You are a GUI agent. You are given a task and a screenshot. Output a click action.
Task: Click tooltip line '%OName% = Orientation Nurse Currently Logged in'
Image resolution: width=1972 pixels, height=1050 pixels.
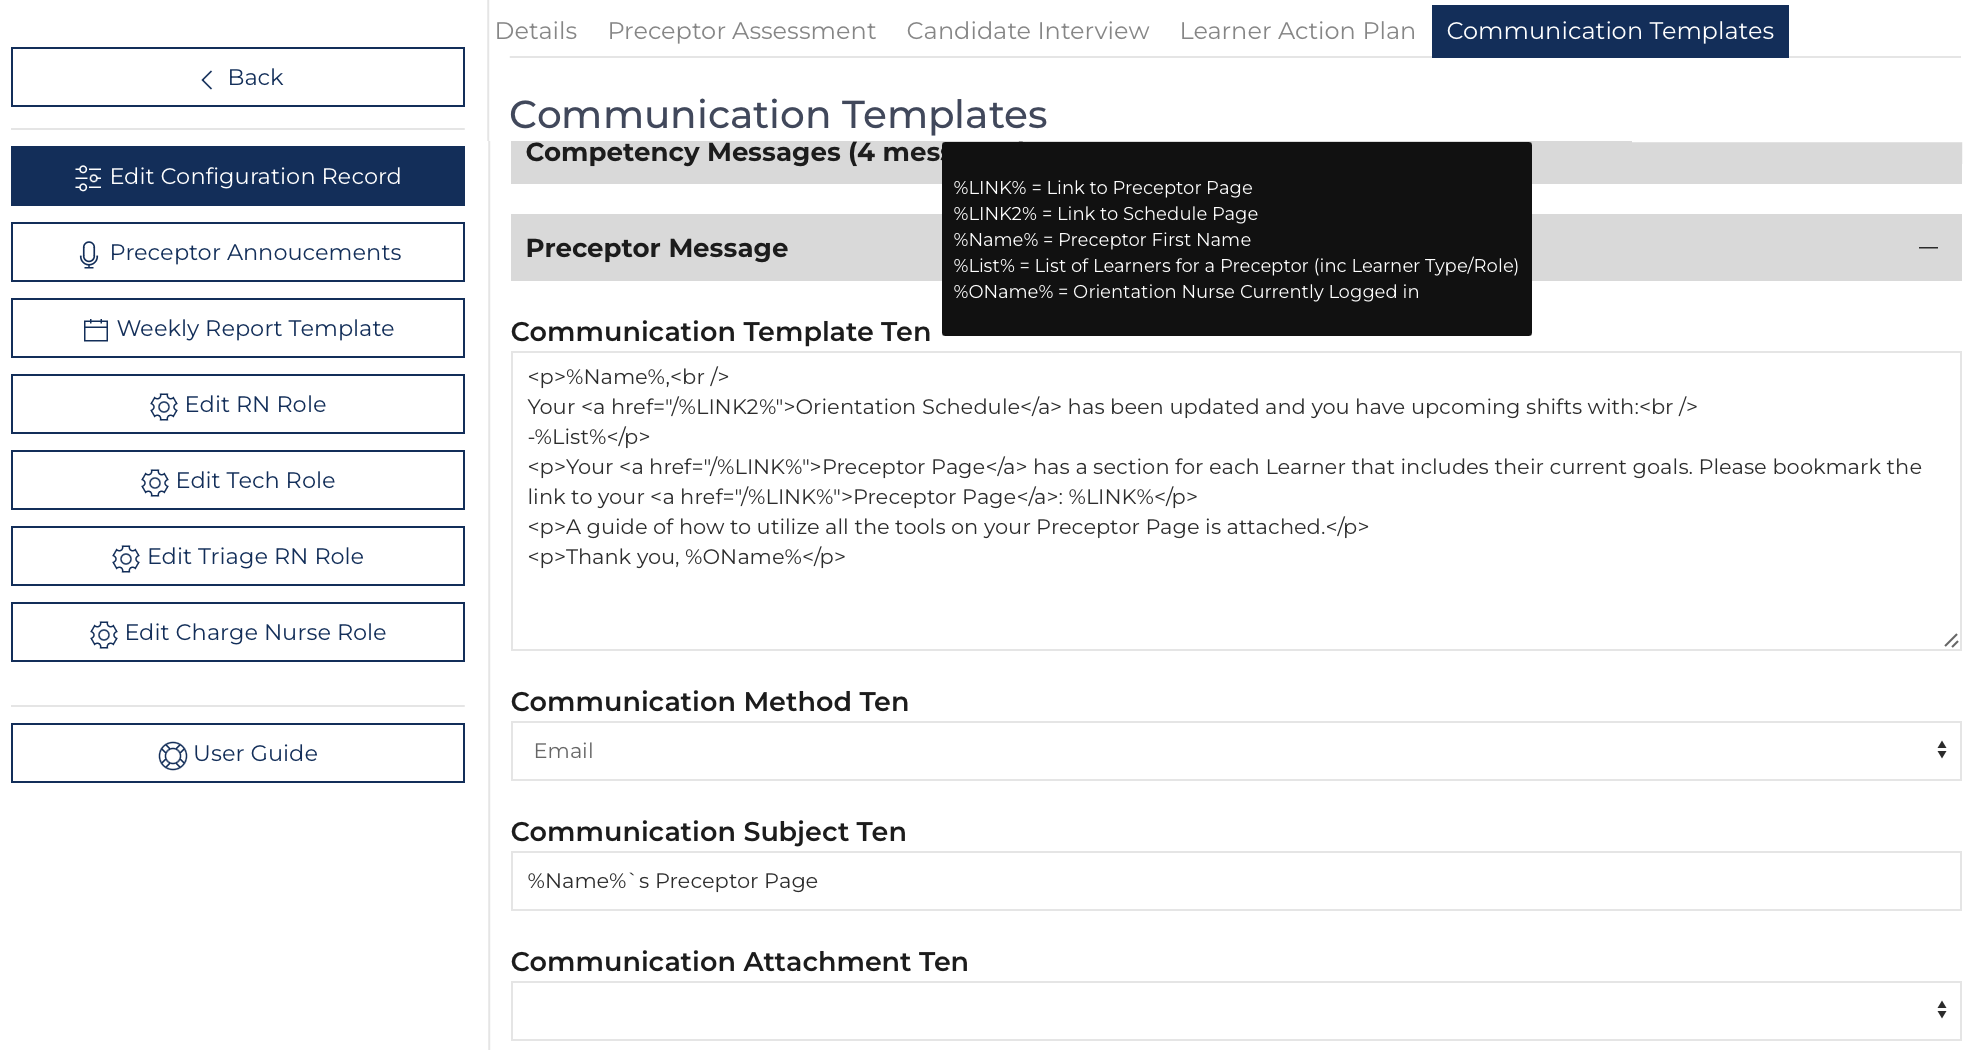pos(1186,292)
